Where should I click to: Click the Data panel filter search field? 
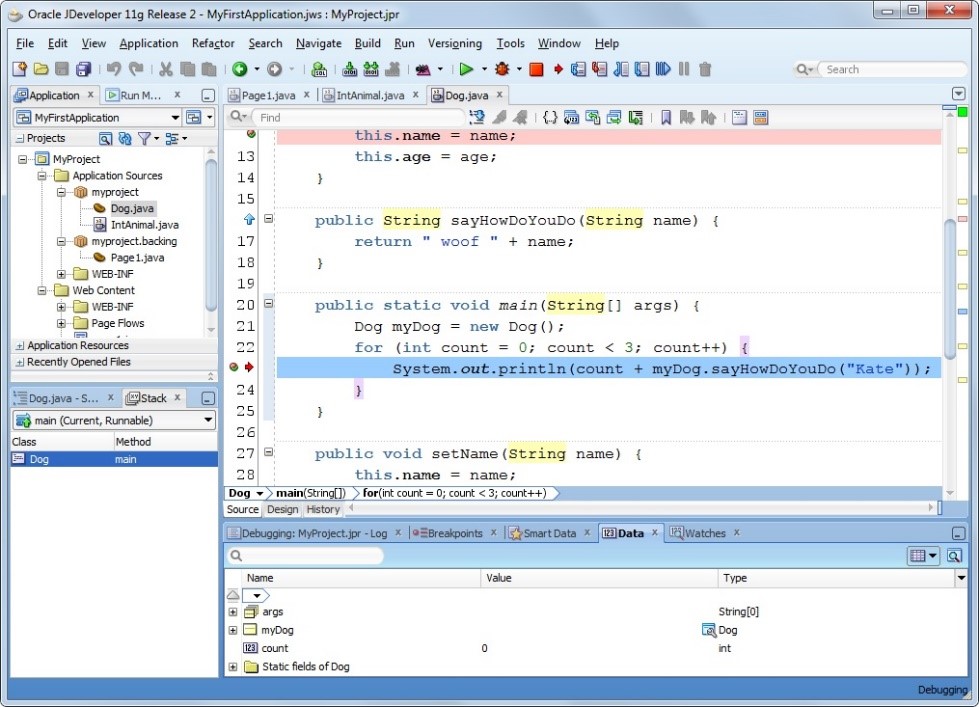(x=306, y=555)
